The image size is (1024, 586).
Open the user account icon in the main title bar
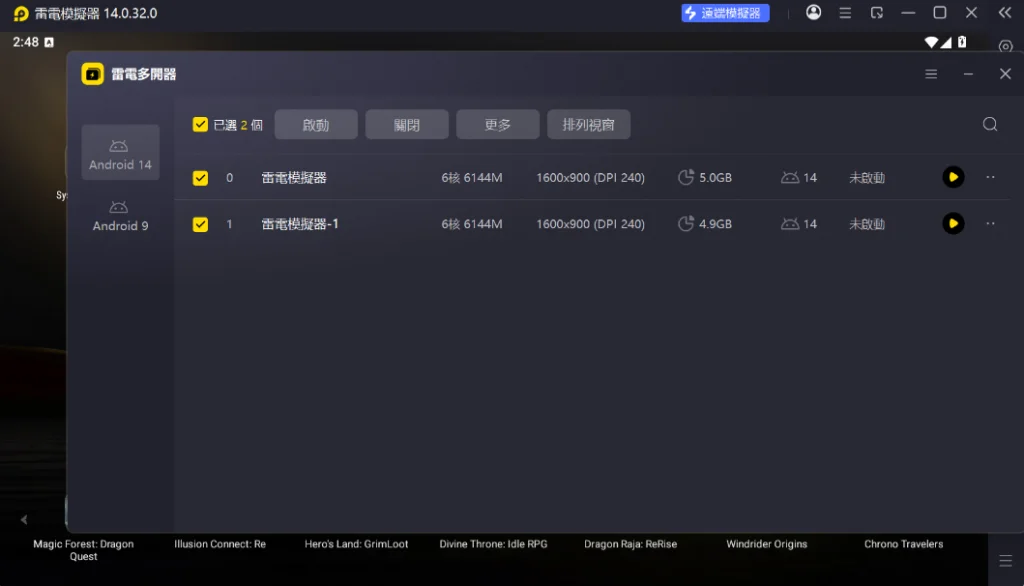(813, 12)
